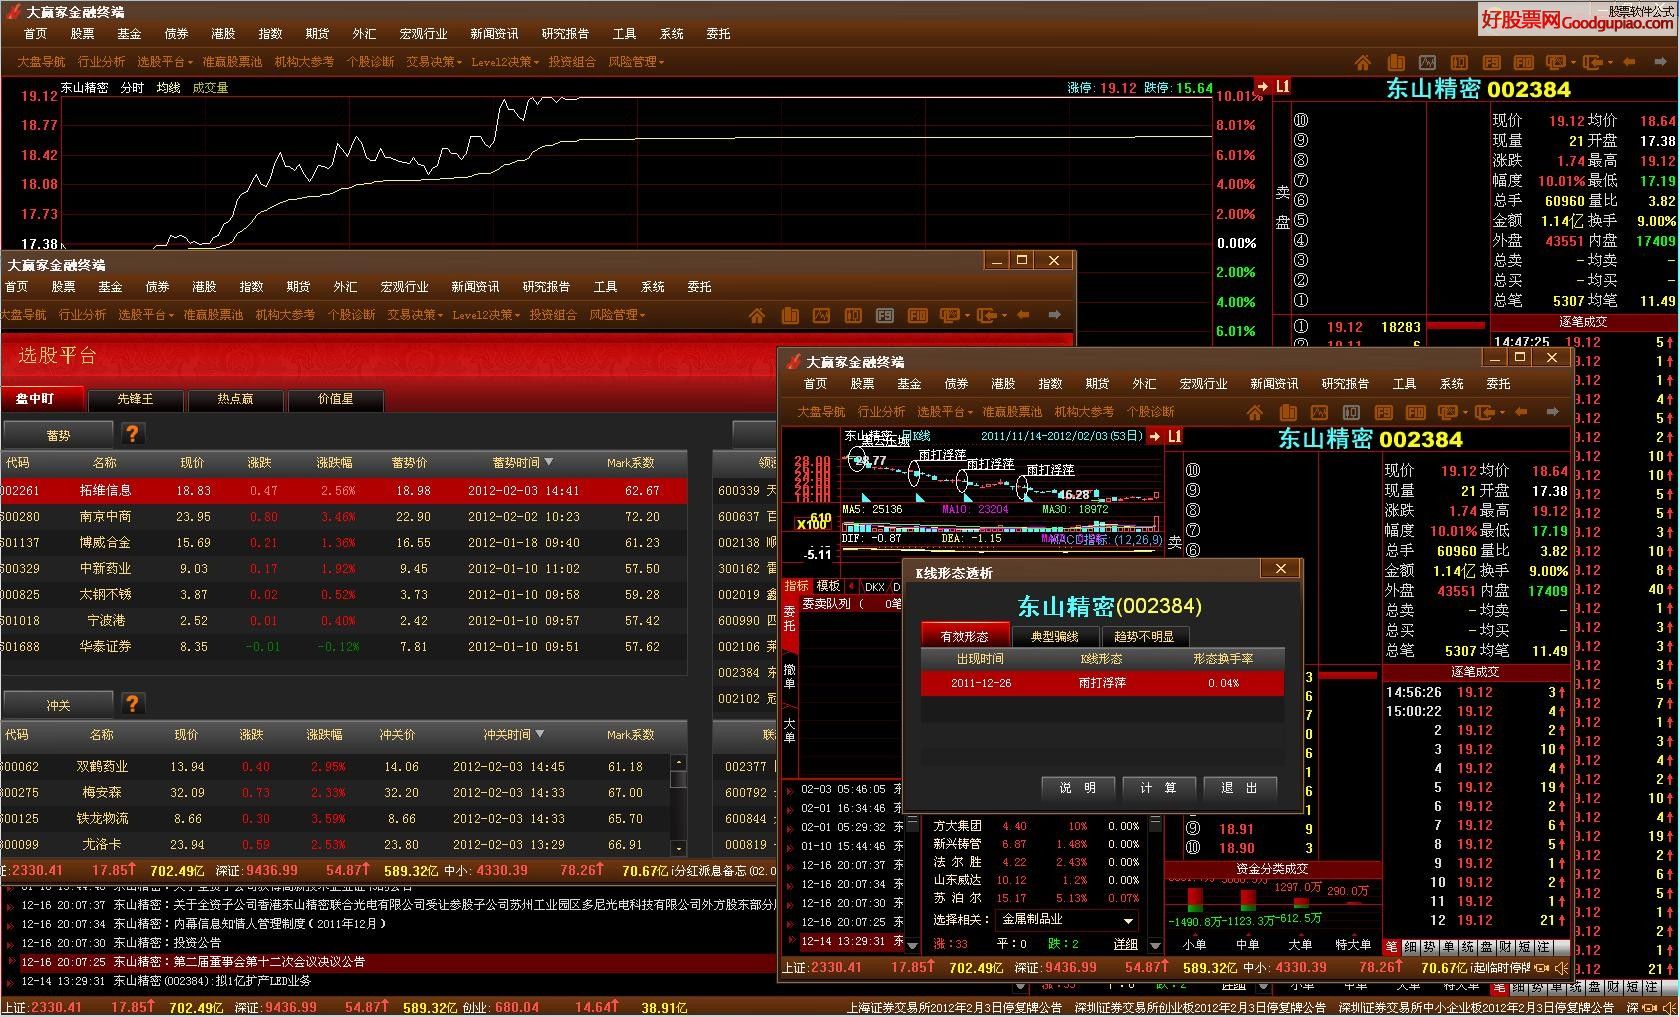Screen dimensions: 1679x1017
Task: Click trend chart icon in front K线 window toolbar
Action: click(1319, 412)
